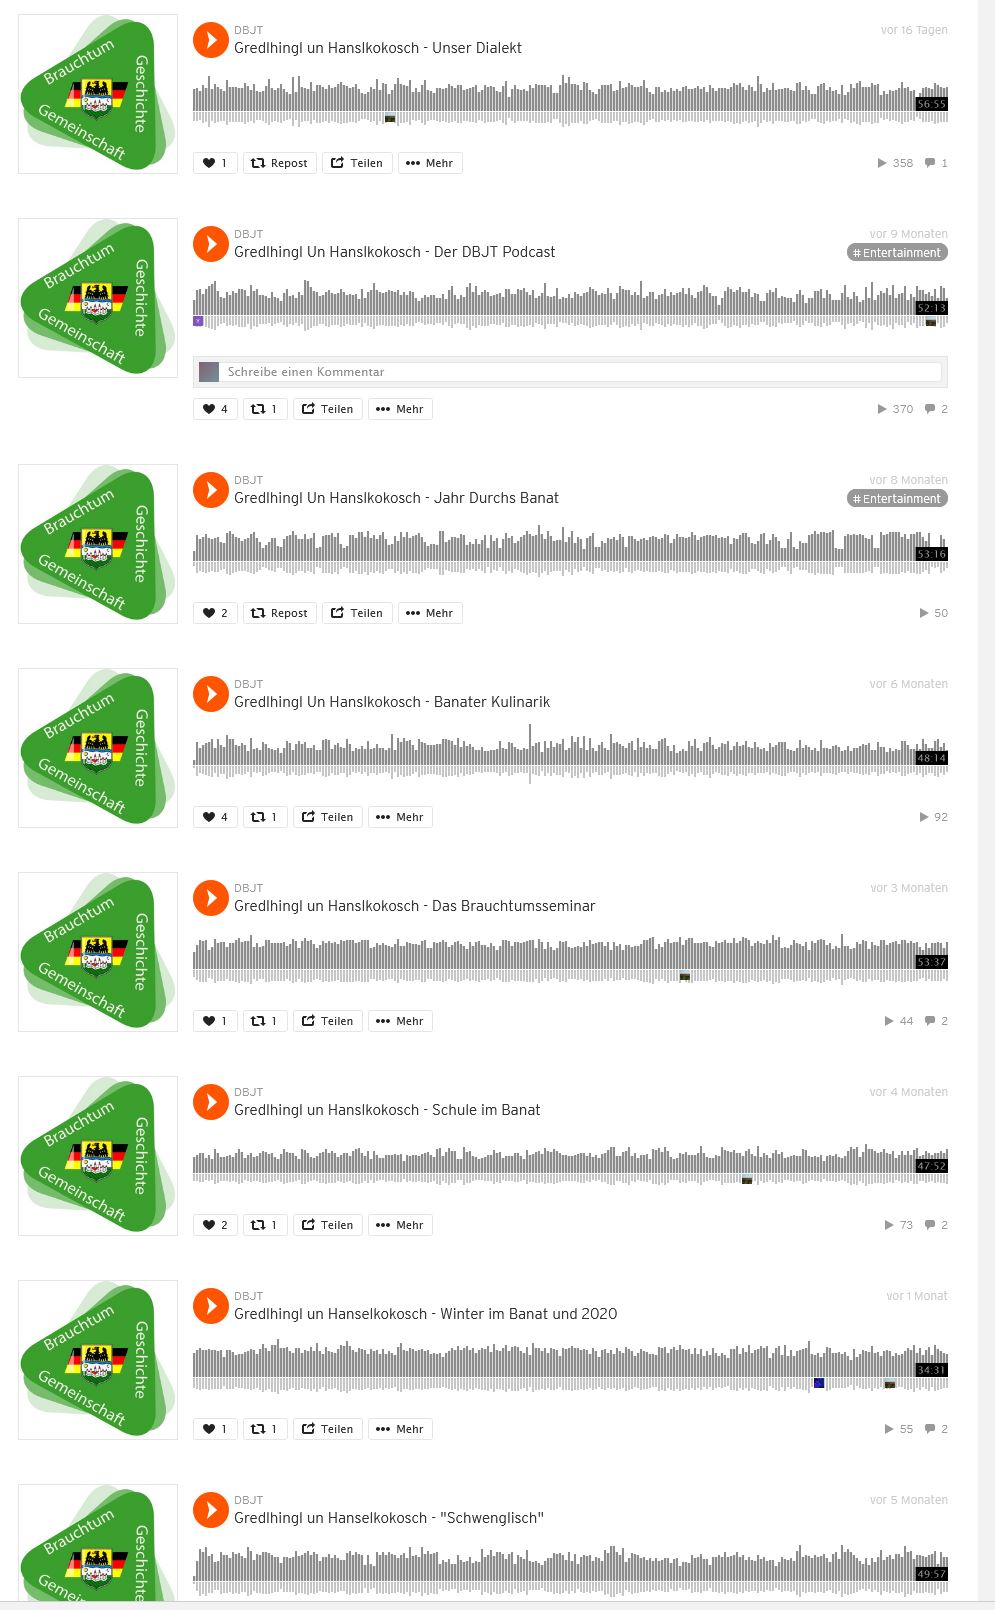Viewport: 995px width, 1610px height.
Task: Play 'Das Brauchtumsseminar' episode
Action: (211, 899)
